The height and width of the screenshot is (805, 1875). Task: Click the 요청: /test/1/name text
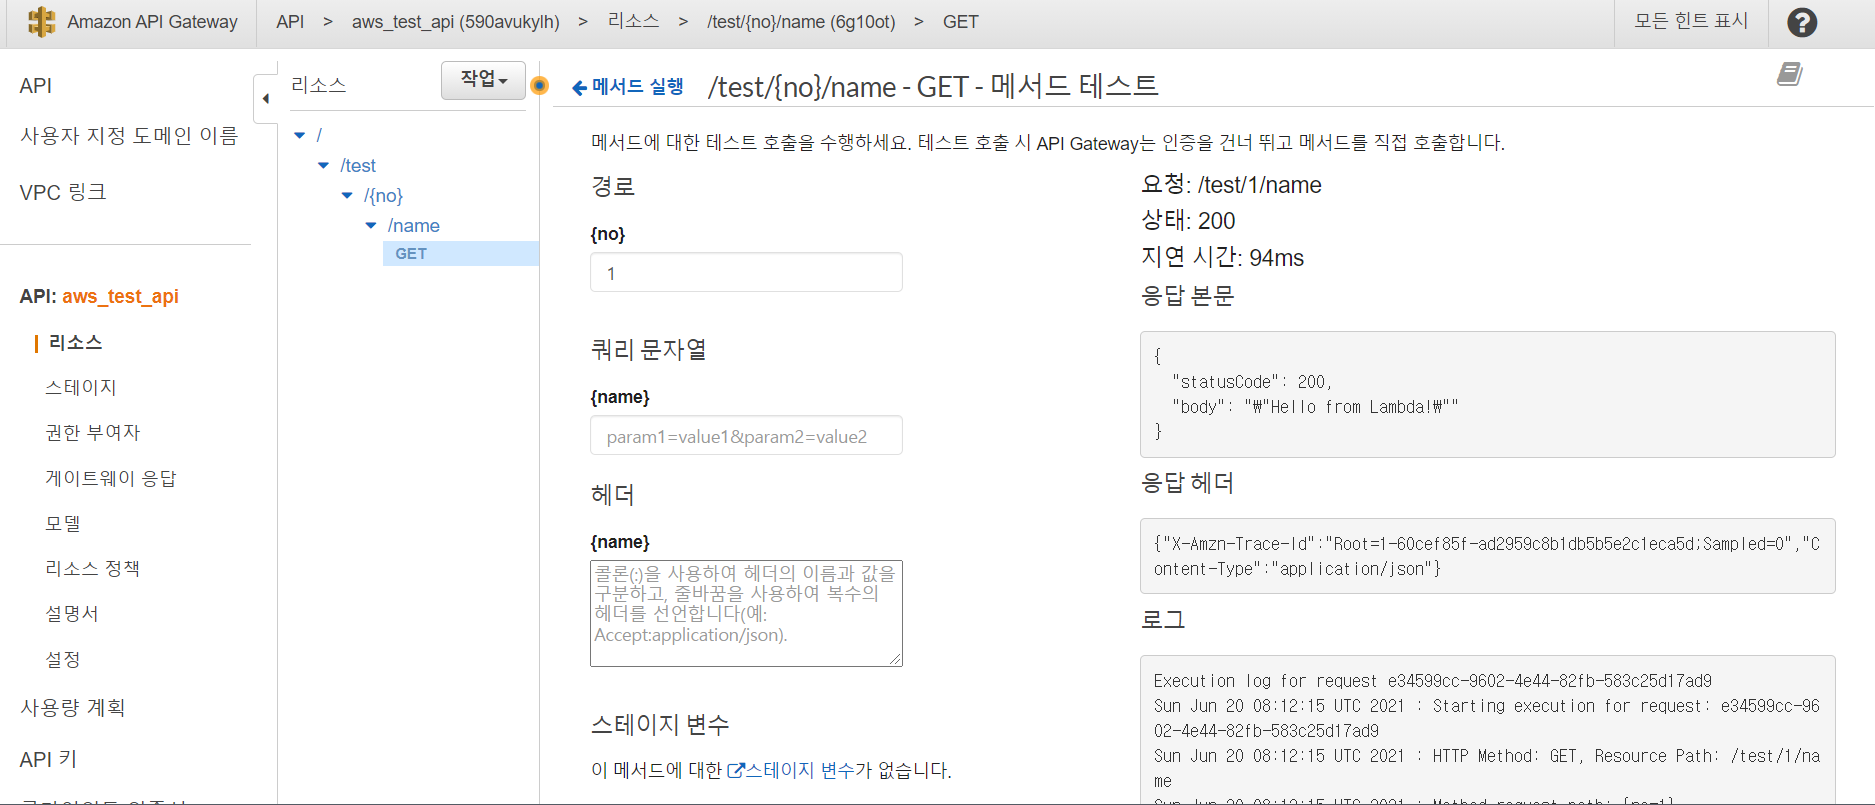click(1231, 185)
